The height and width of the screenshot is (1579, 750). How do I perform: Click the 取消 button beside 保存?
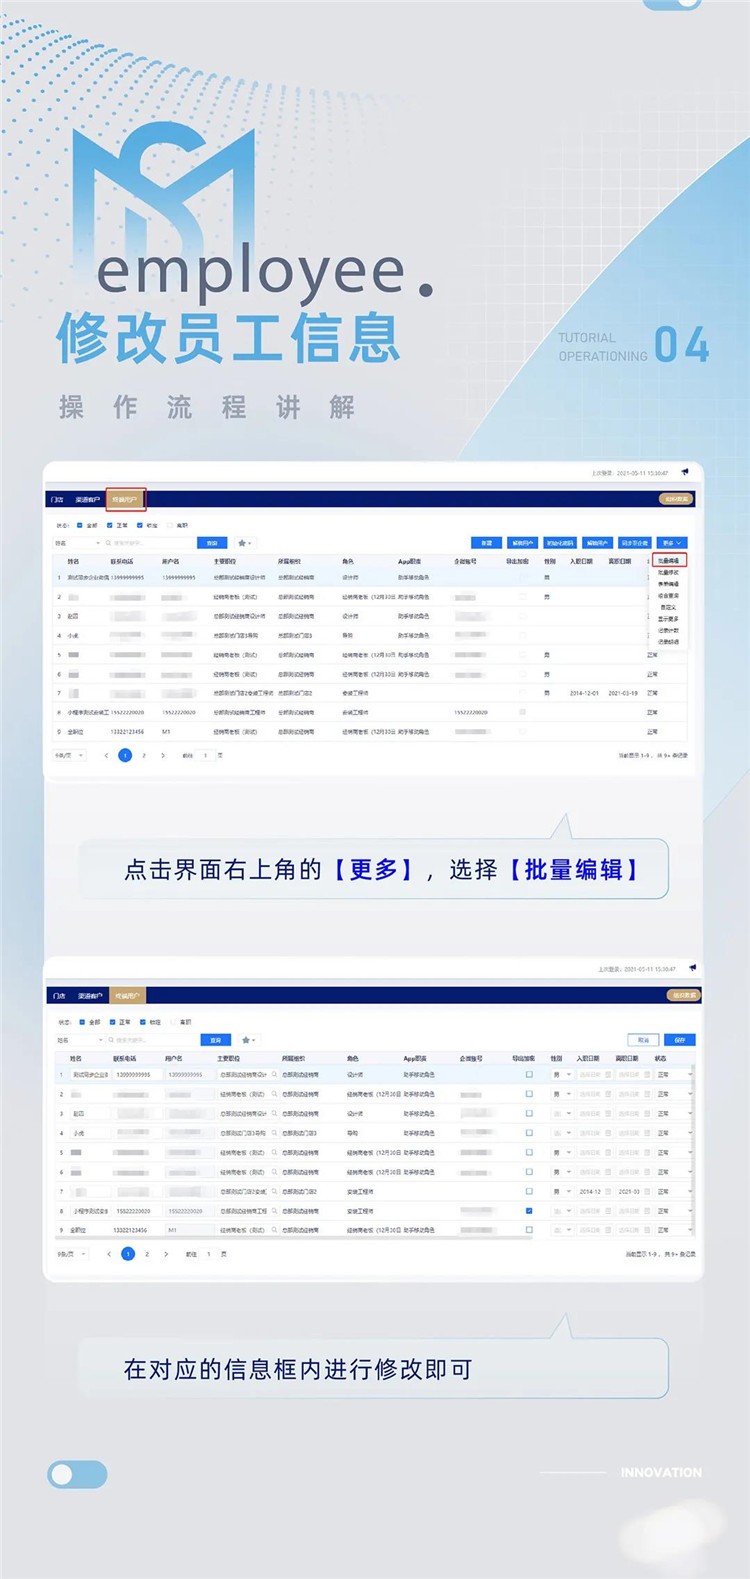pos(643,1040)
